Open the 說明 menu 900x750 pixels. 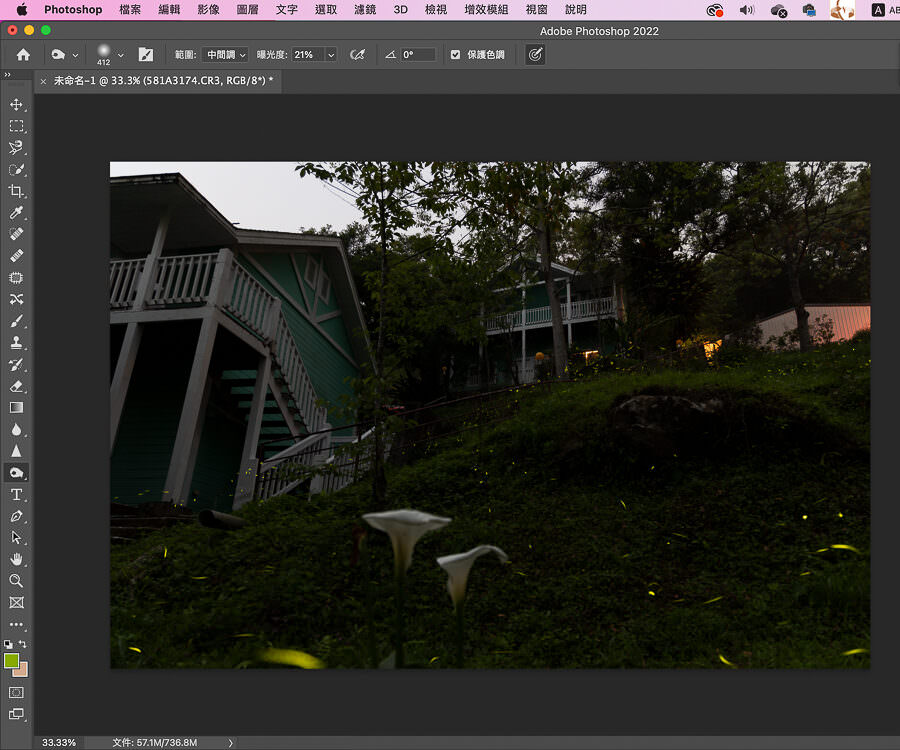576,10
